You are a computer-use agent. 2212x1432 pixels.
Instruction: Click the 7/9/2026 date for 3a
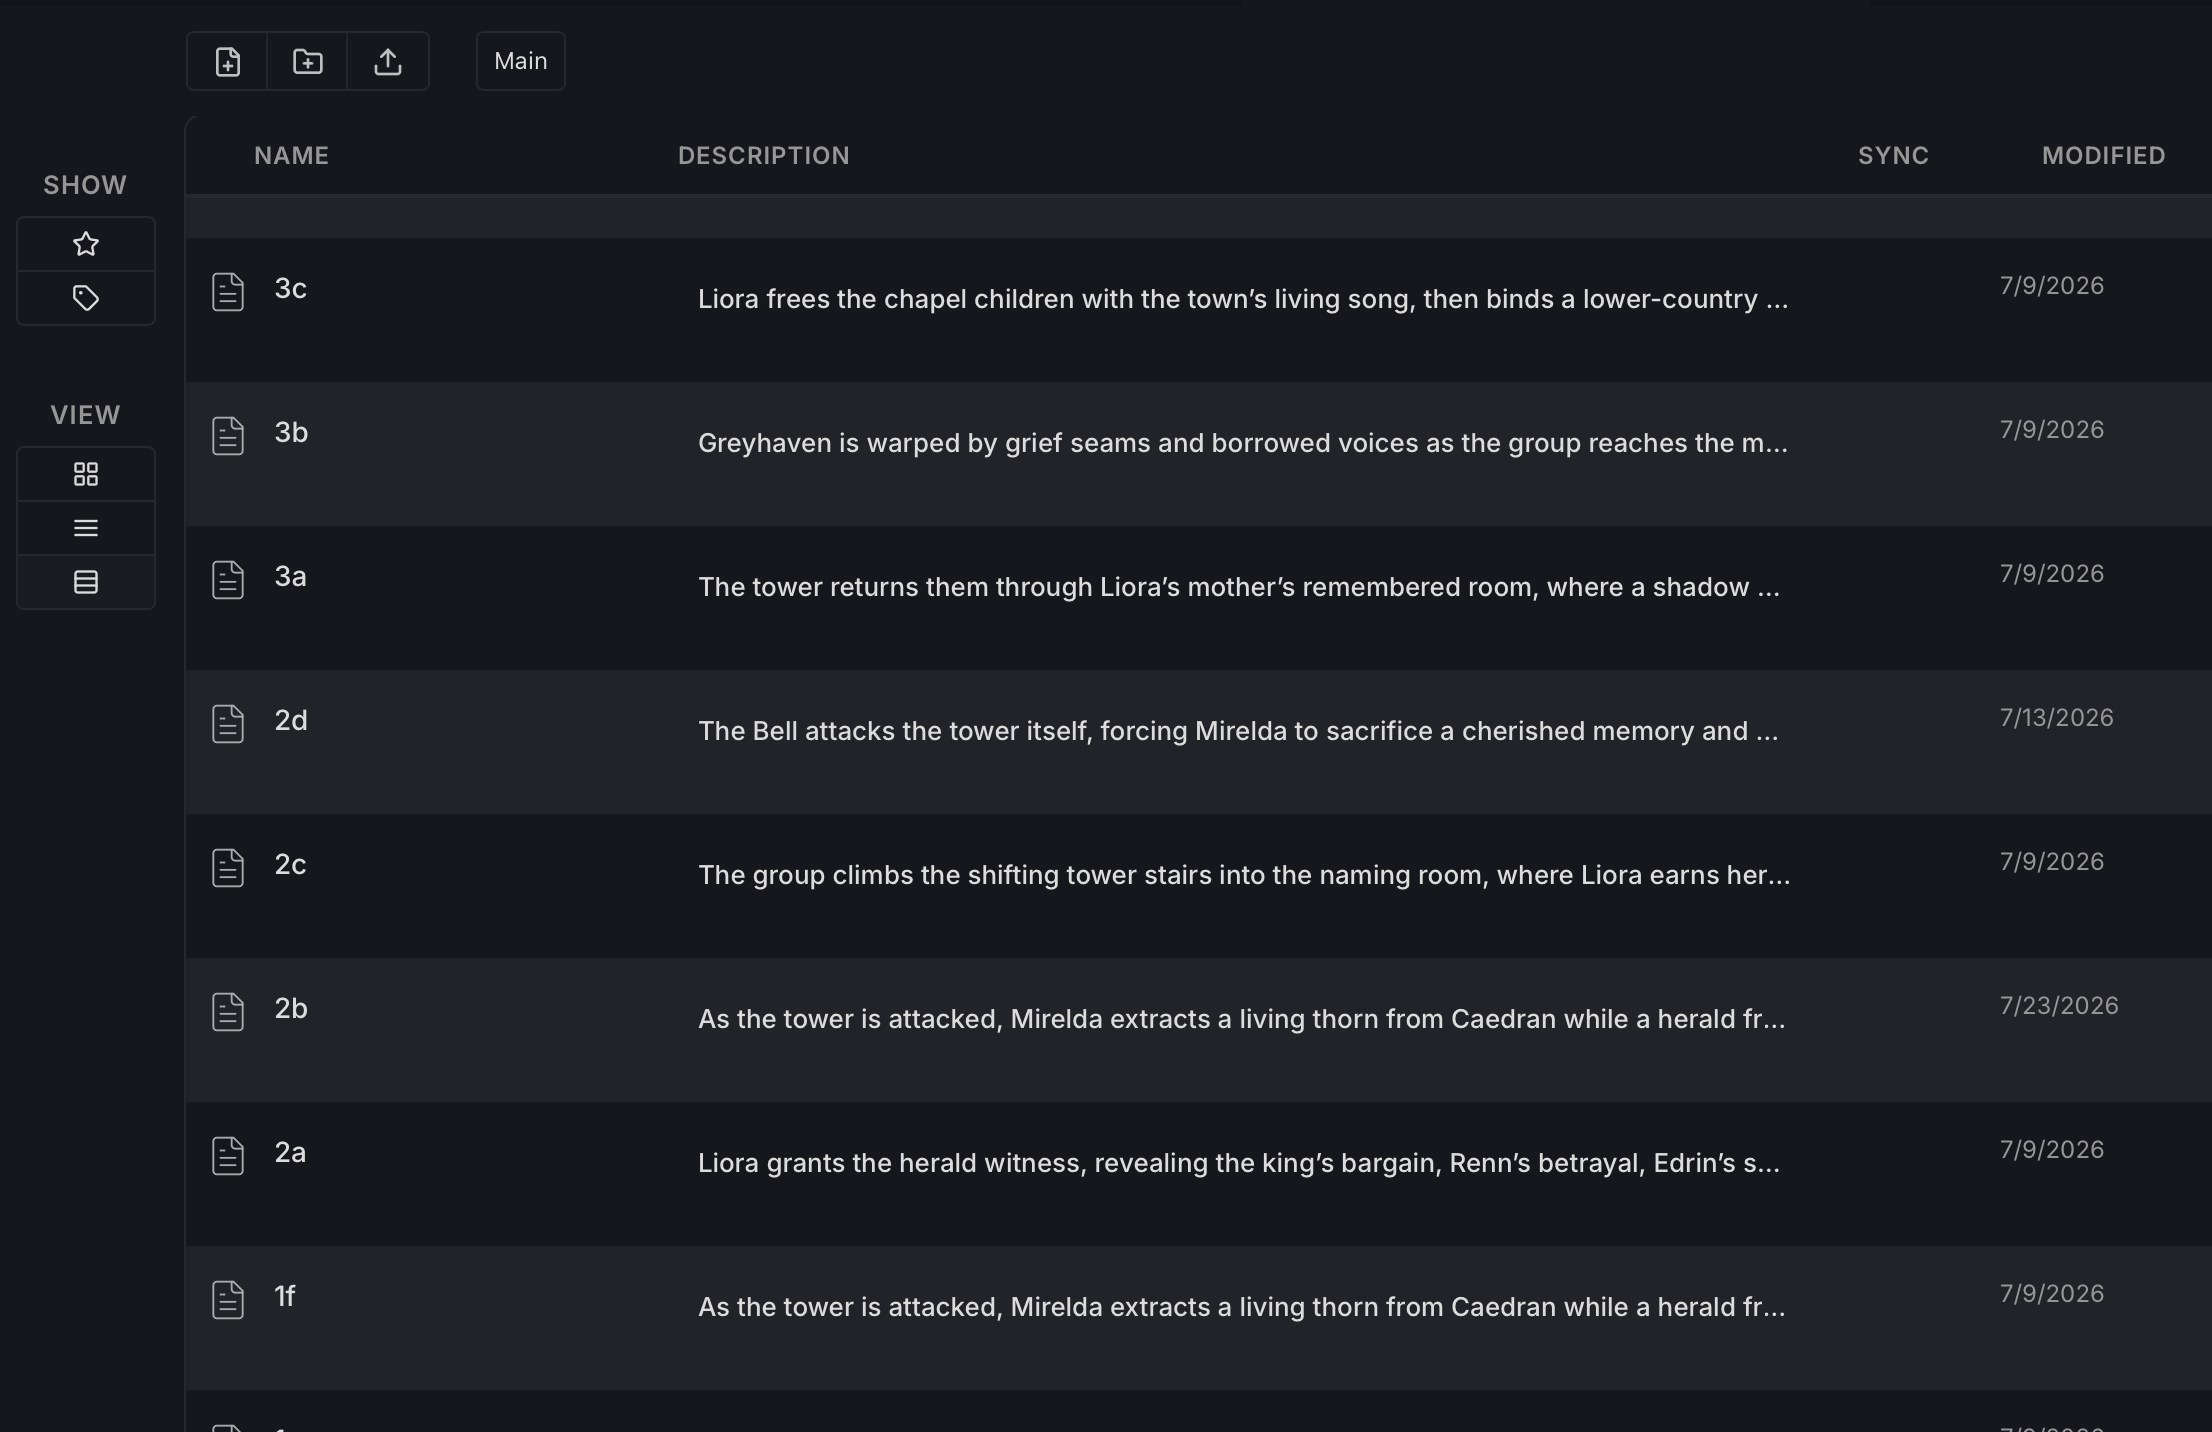tap(2052, 574)
